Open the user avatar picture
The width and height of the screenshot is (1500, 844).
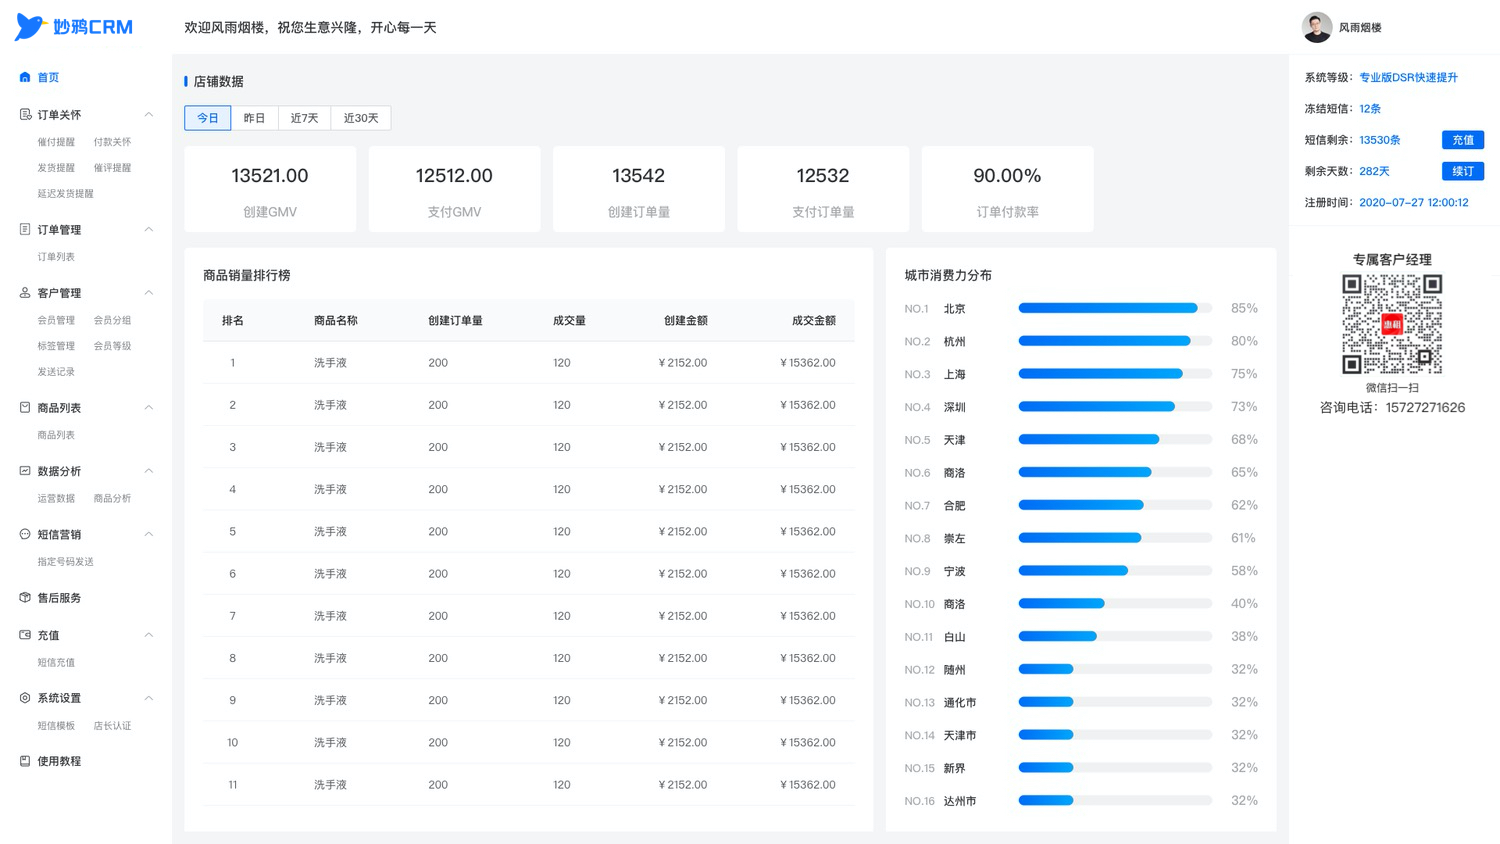tap(1316, 27)
